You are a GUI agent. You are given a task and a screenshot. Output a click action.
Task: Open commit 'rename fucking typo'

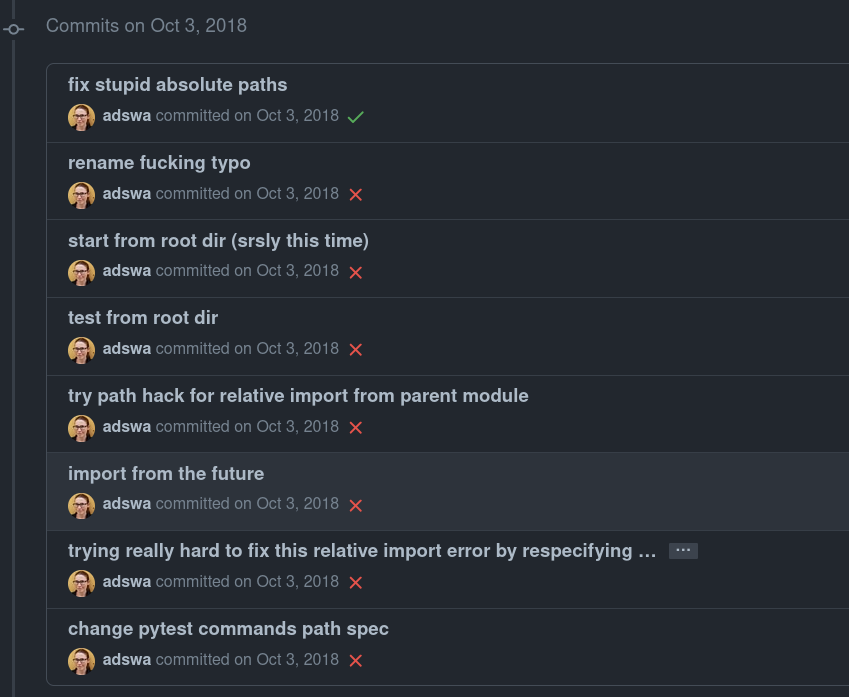click(159, 163)
